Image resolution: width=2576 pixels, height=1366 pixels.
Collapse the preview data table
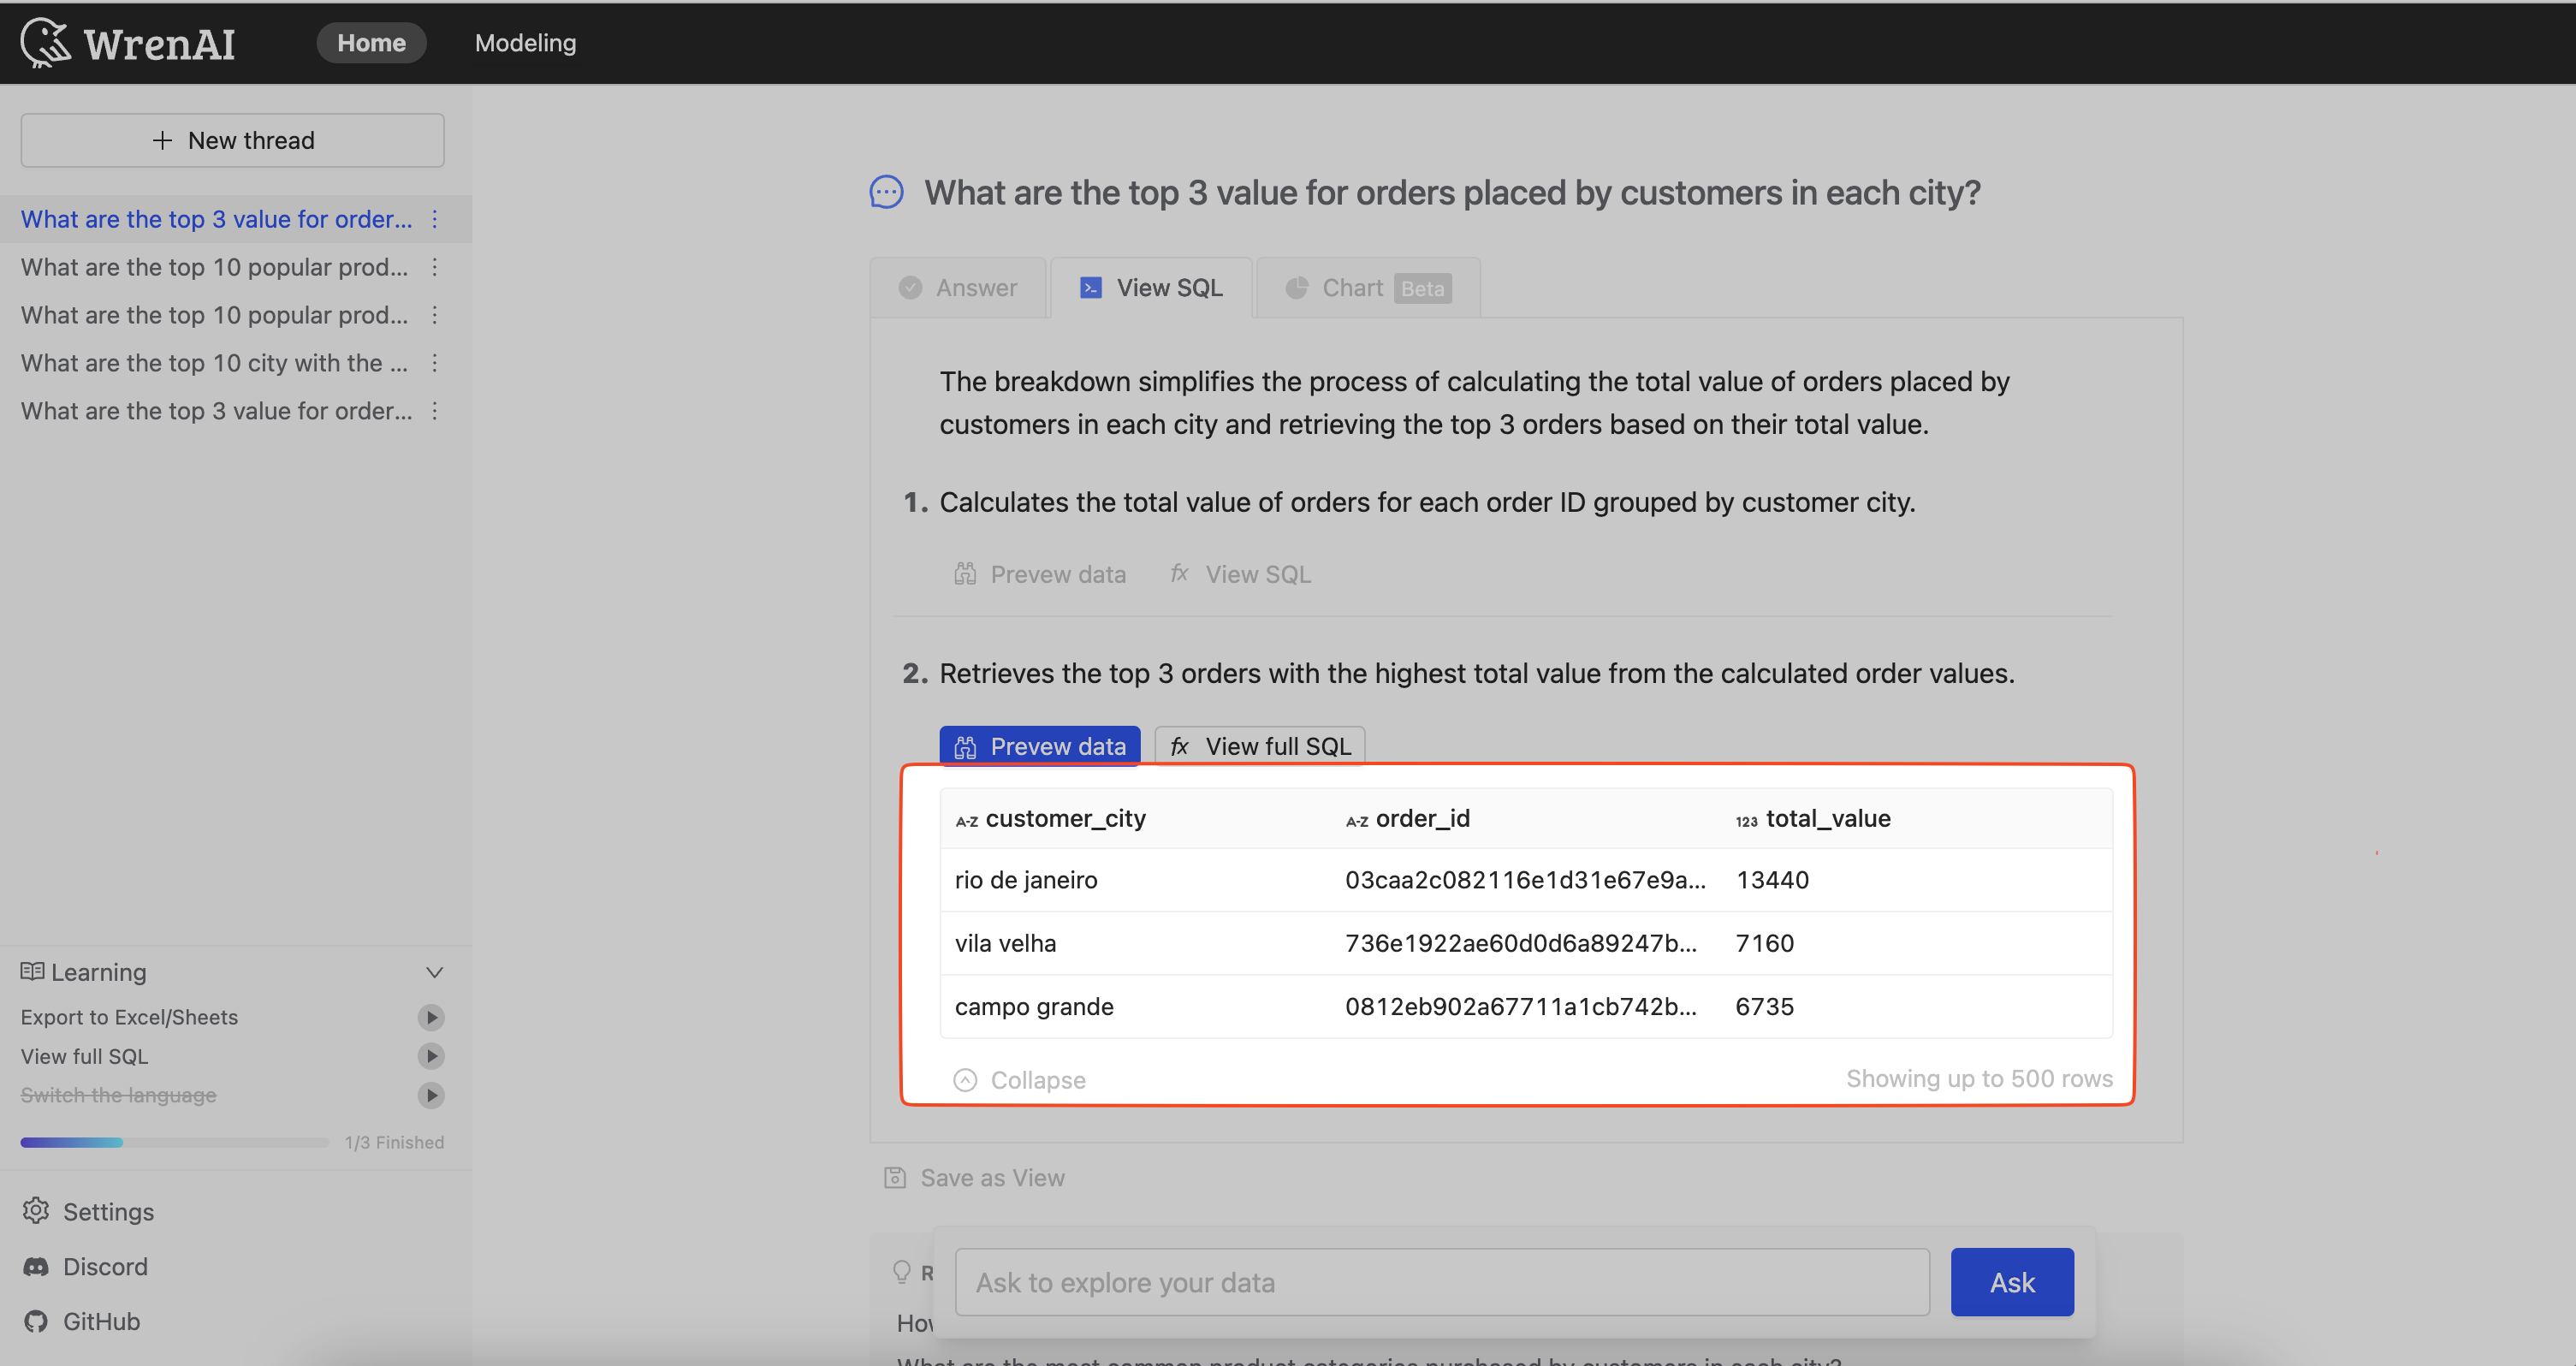[1020, 1080]
